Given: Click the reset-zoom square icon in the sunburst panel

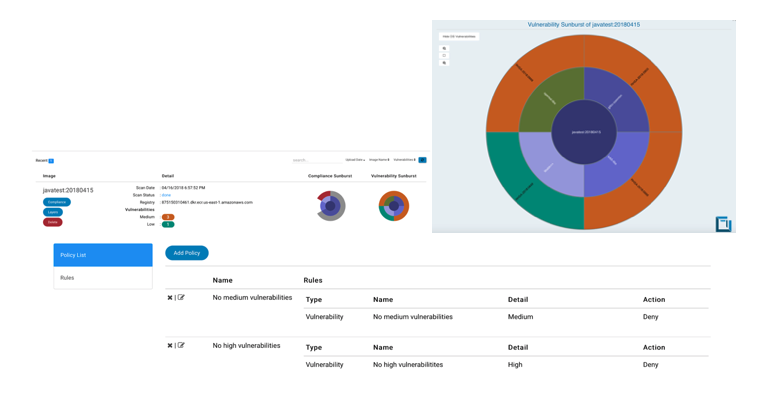Looking at the screenshot, I should point(444,56).
